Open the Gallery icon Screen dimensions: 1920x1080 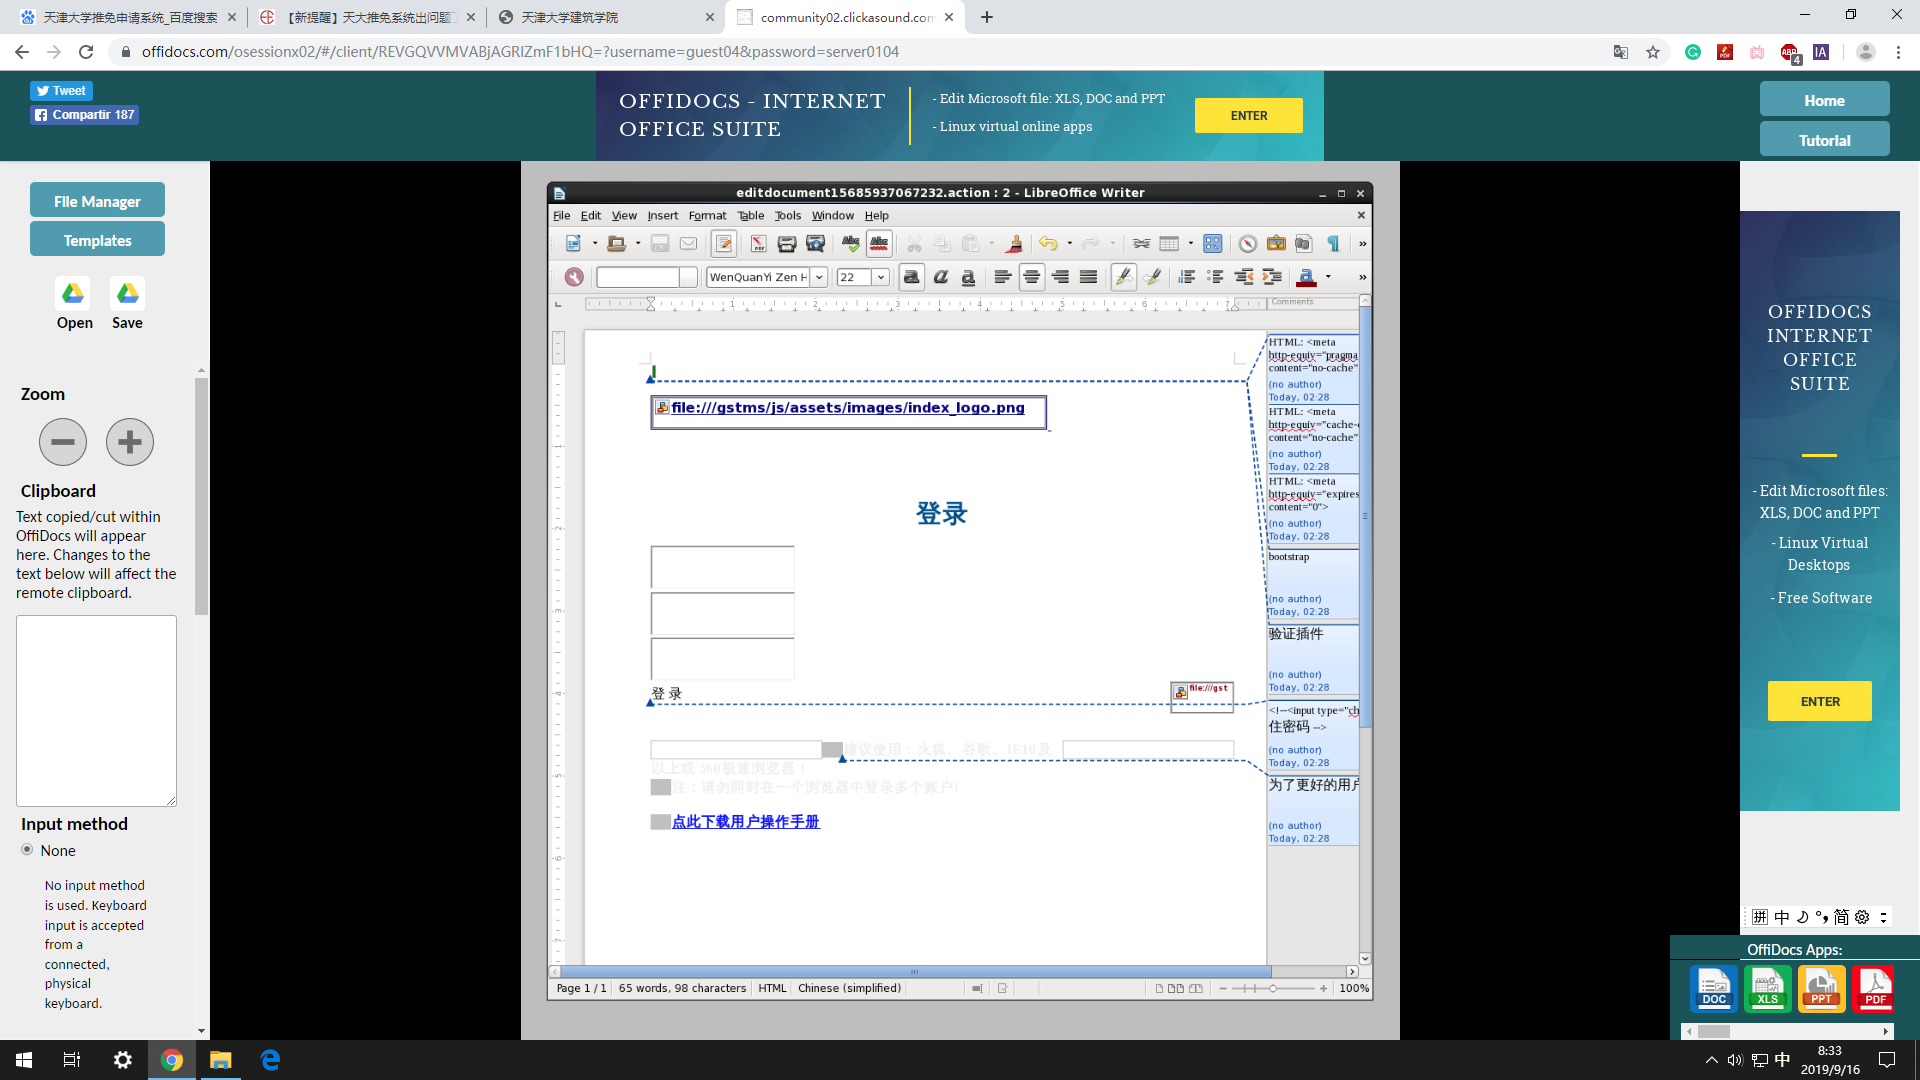(x=1276, y=244)
